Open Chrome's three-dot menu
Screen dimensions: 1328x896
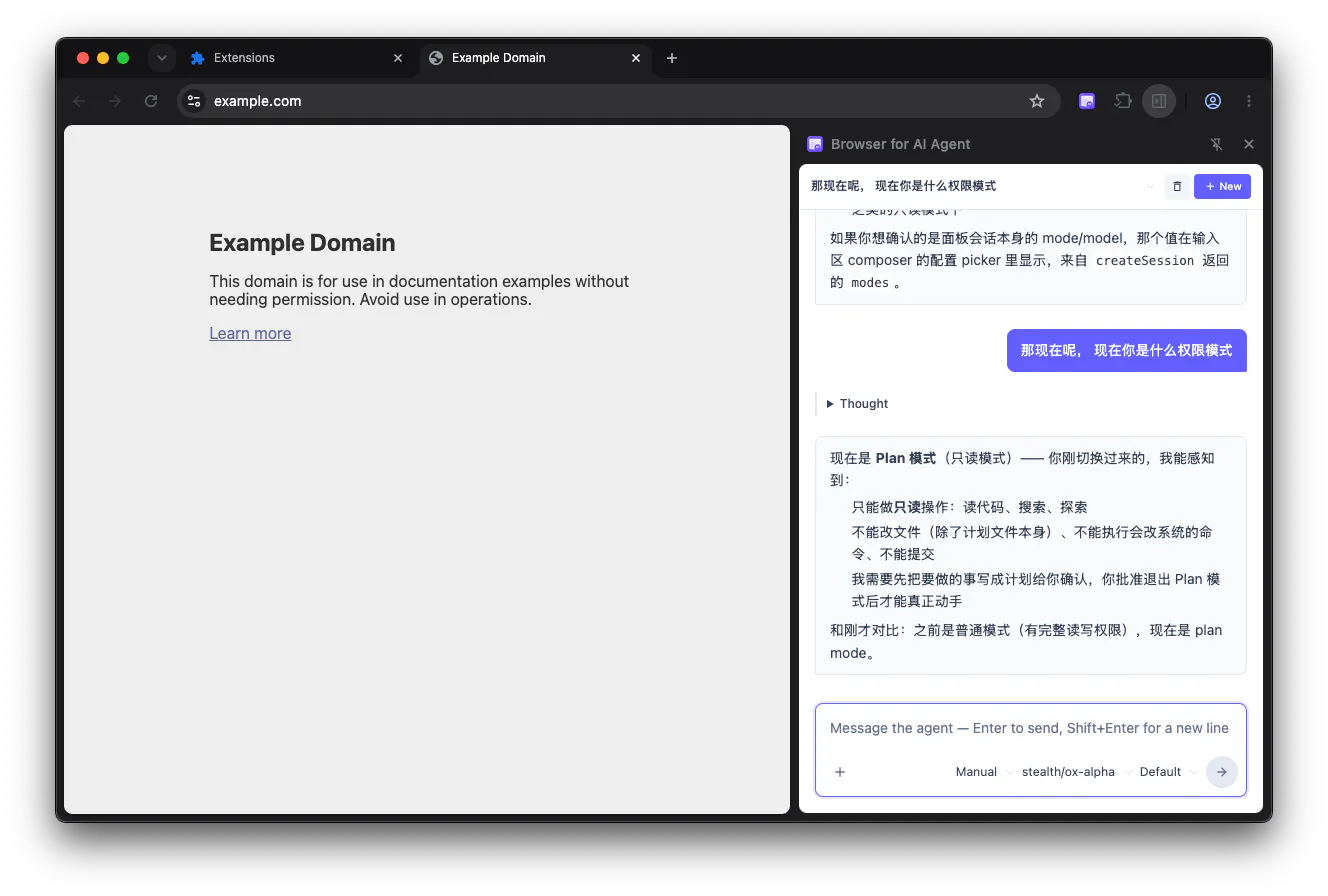(x=1249, y=101)
